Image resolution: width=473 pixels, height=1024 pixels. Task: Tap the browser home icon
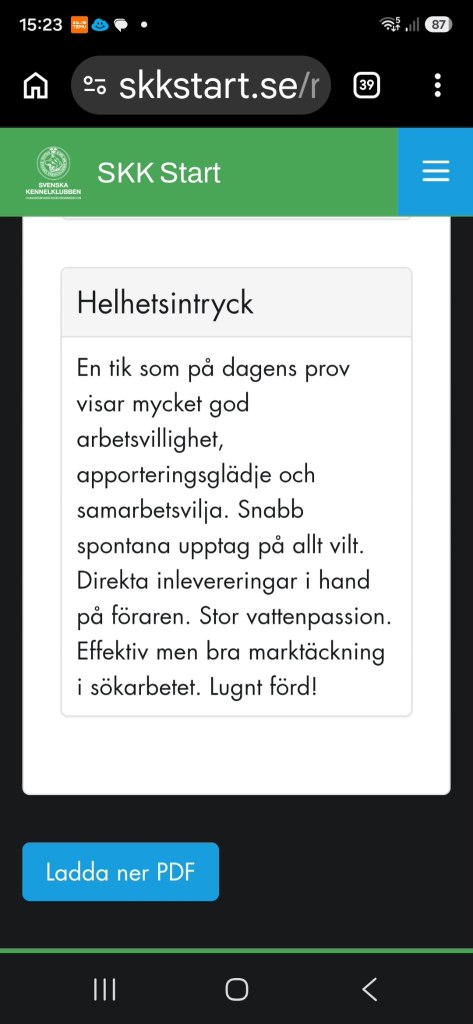point(35,86)
